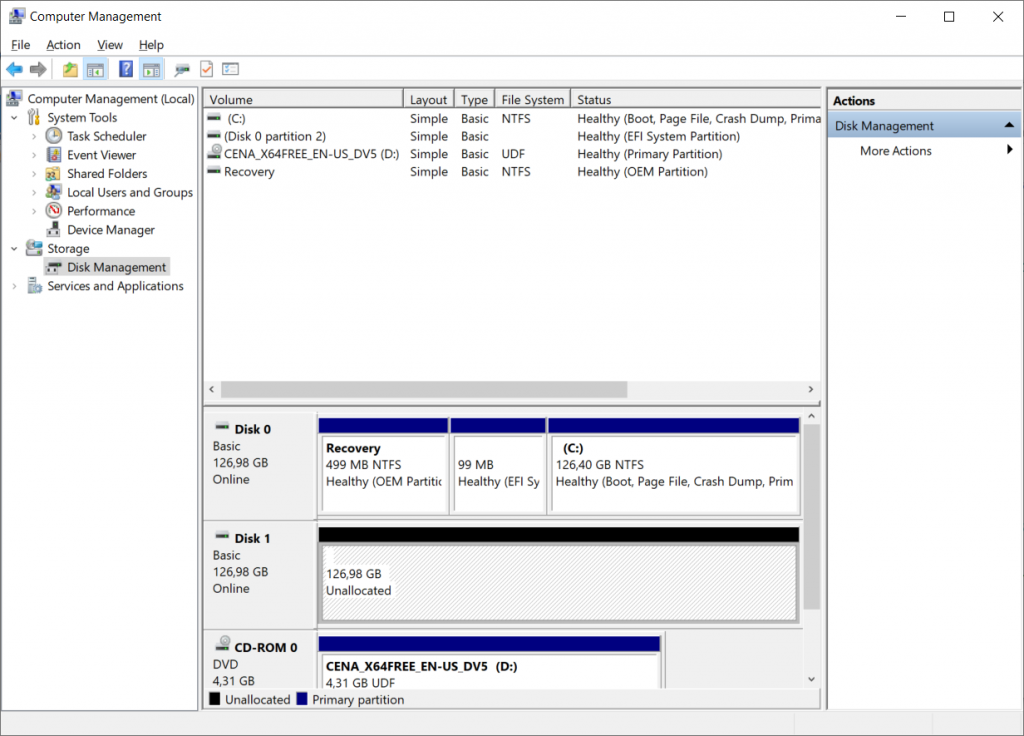Click the Disk 1 label panel
The width and height of the screenshot is (1024, 736).
(x=261, y=575)
